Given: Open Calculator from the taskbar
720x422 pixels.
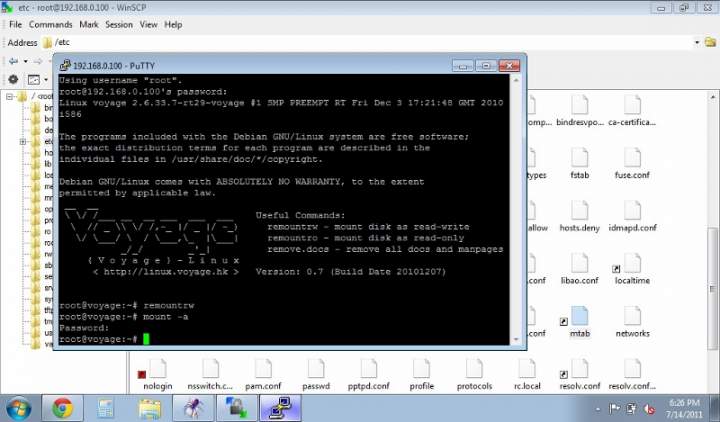Looking at the screenshot, I should (106, 408).
